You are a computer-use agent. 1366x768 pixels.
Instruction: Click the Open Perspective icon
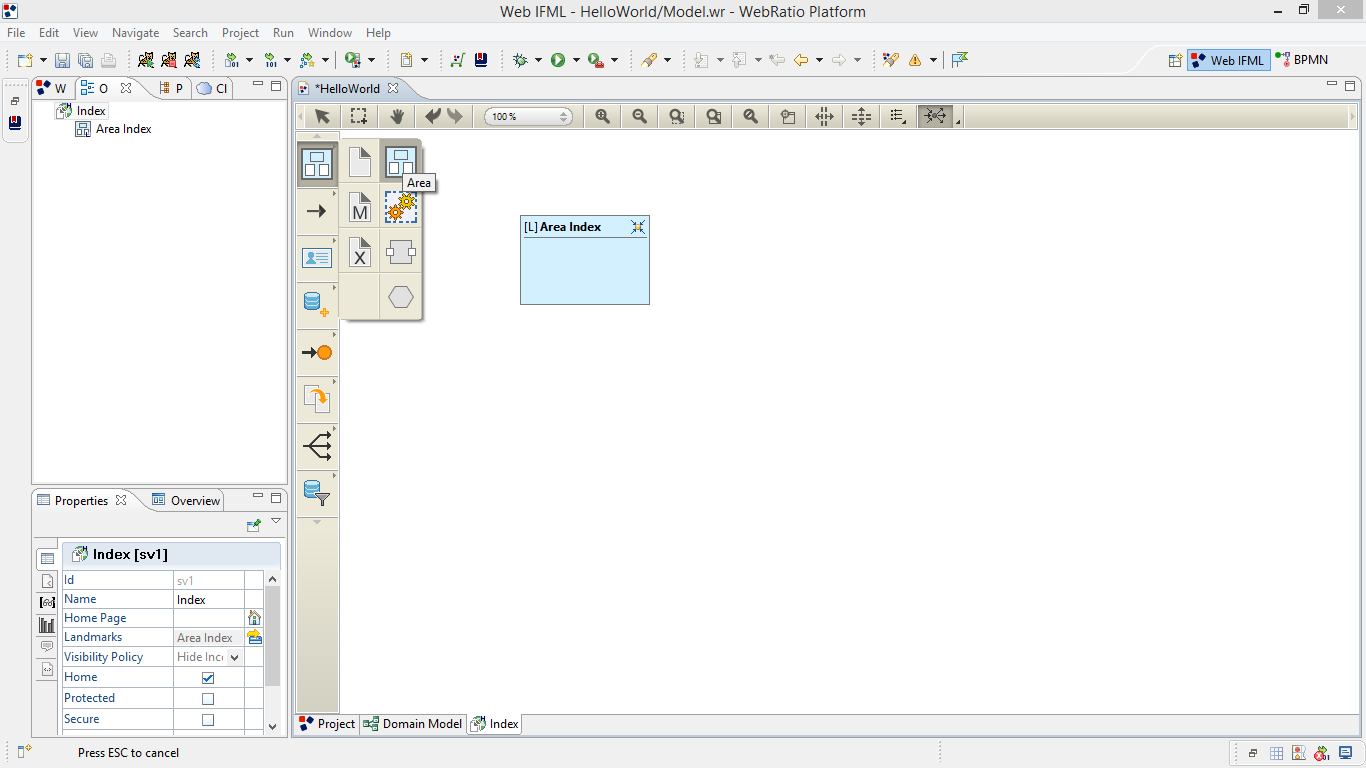coord(1175,60)
